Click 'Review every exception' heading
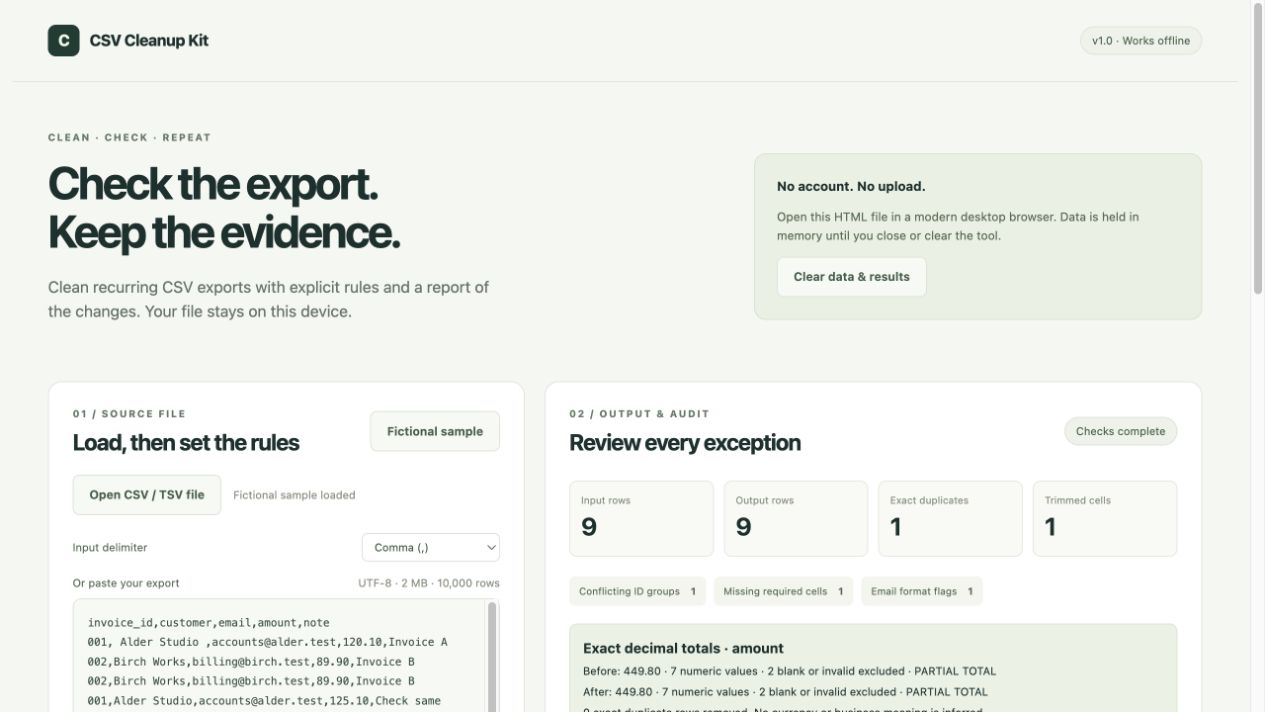This screenshot has width=1265, height=712. (x=685, y=443)
